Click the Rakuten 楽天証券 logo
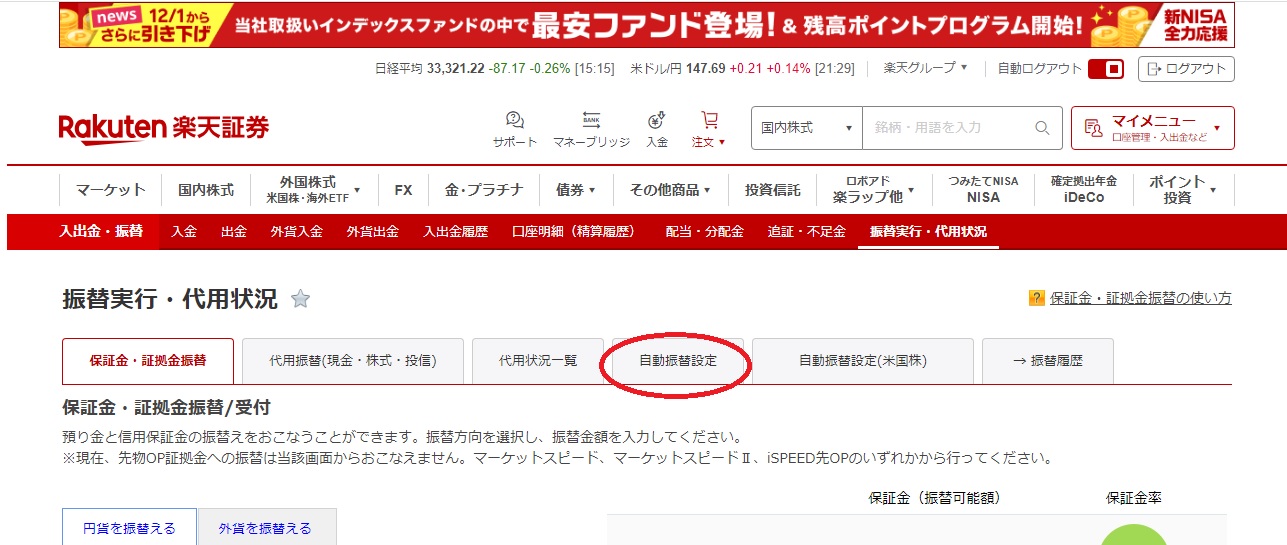 point(164,128)
